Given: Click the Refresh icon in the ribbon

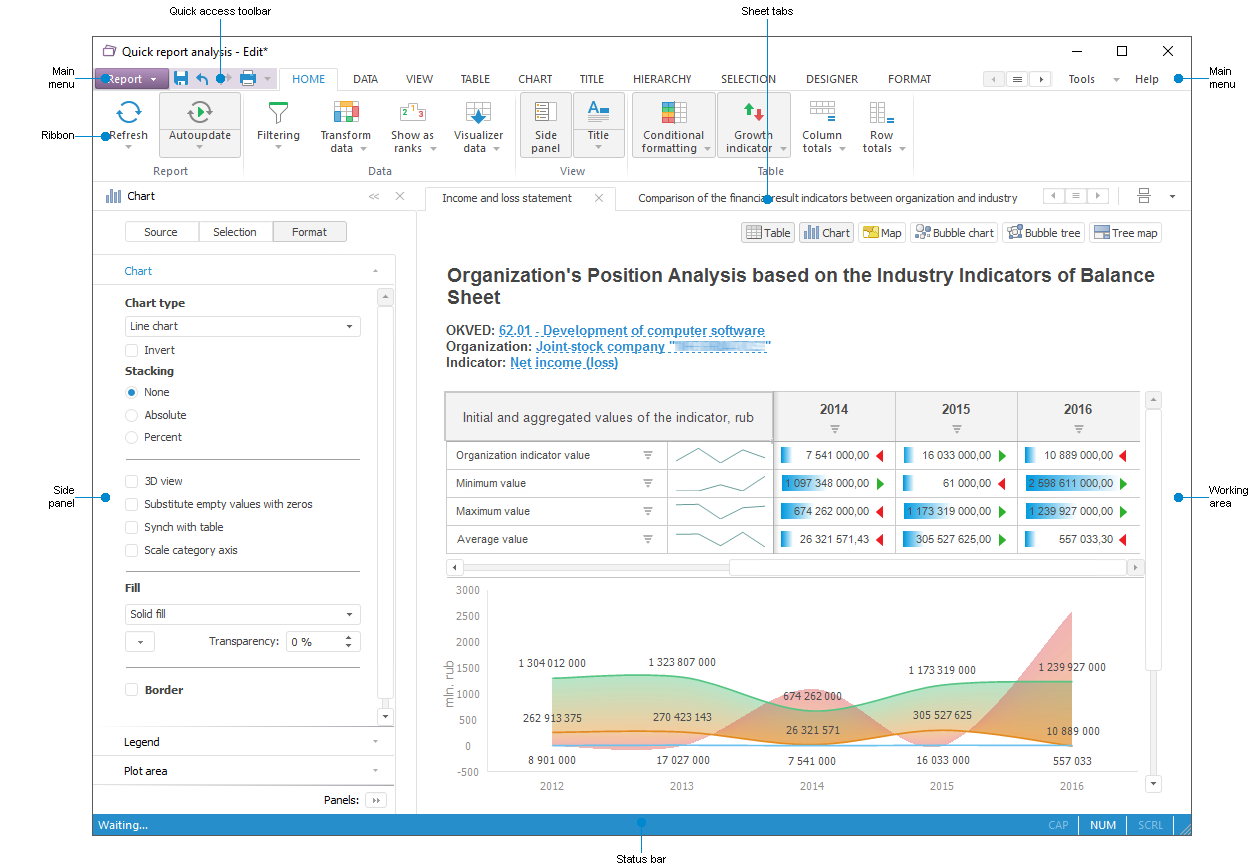Looking at the screenshot, I should coord(128,112).
